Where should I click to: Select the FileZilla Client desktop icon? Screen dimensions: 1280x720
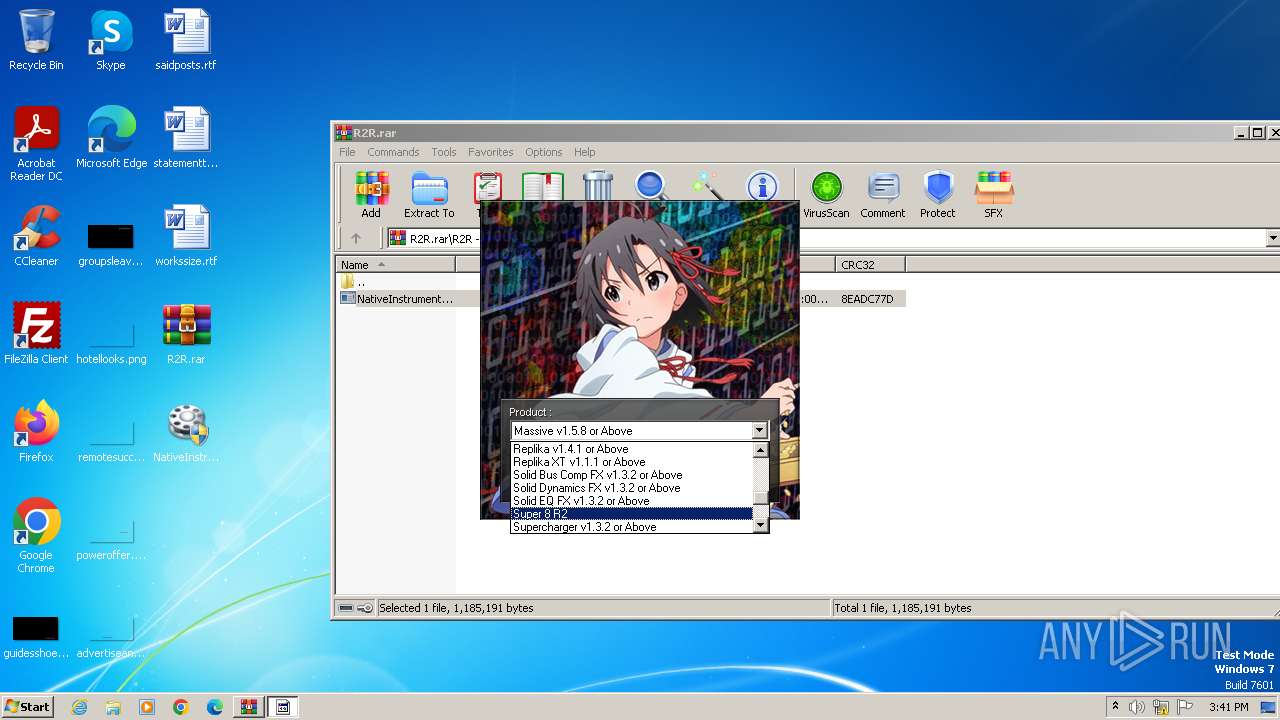click(36, 334)
